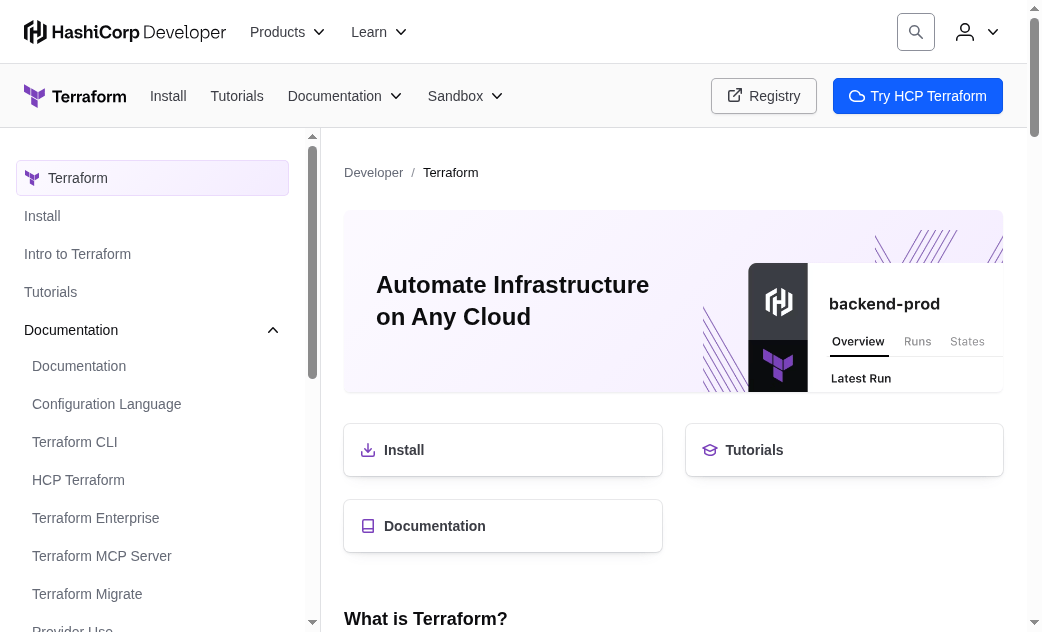Click the HashiCorp logo tile in hero image

click(778, 302)
